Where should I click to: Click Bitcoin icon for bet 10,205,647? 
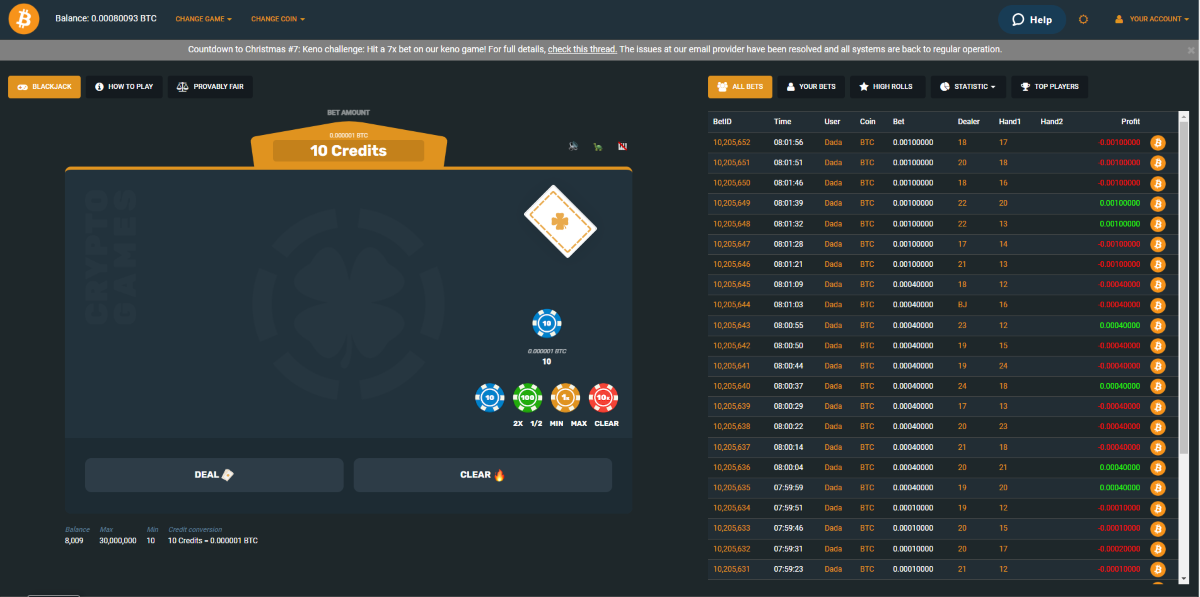coord(1158,244)
